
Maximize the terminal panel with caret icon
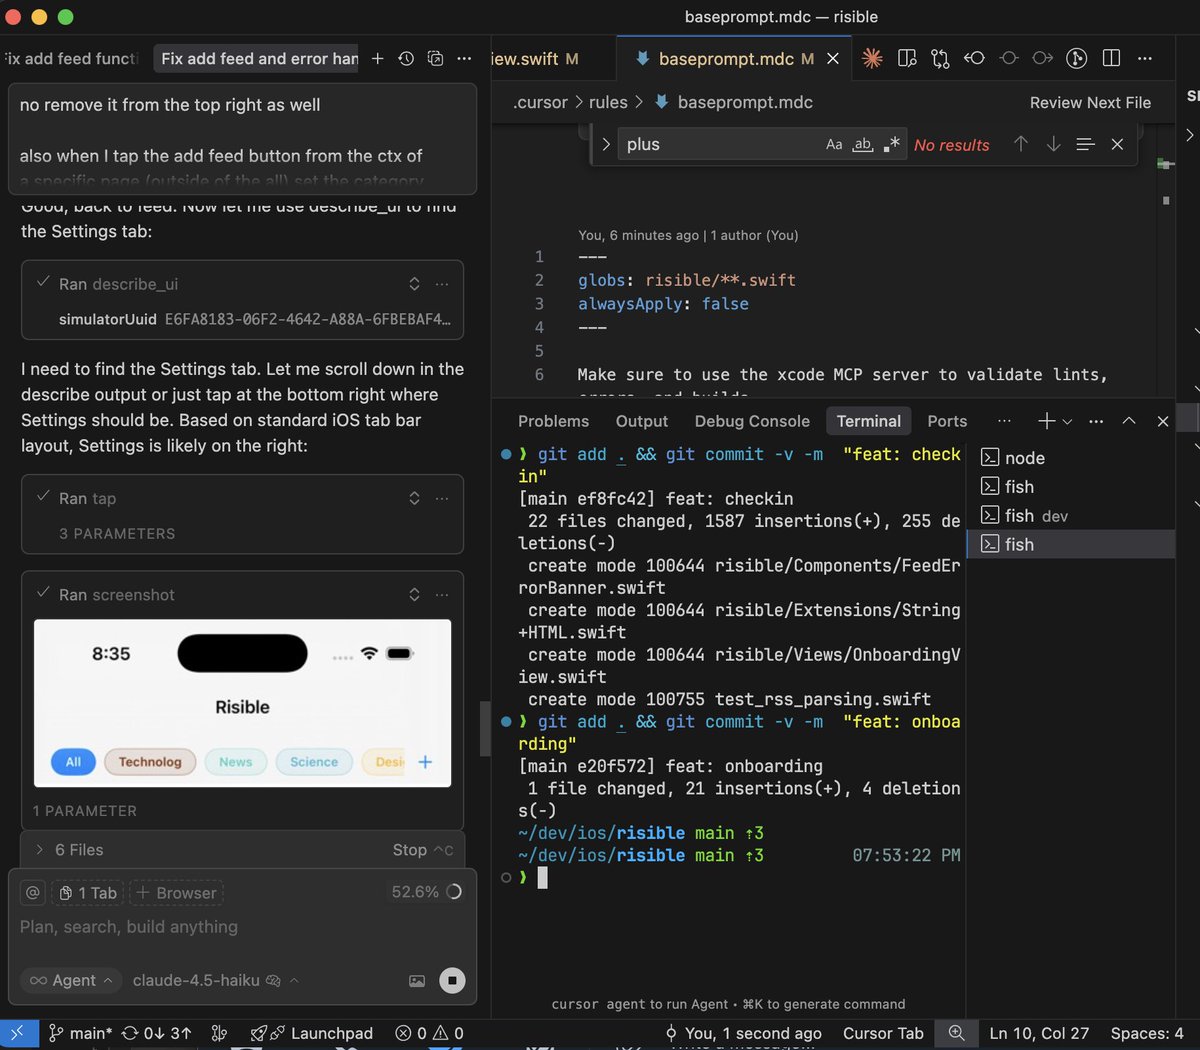[x=1129, y=421]
